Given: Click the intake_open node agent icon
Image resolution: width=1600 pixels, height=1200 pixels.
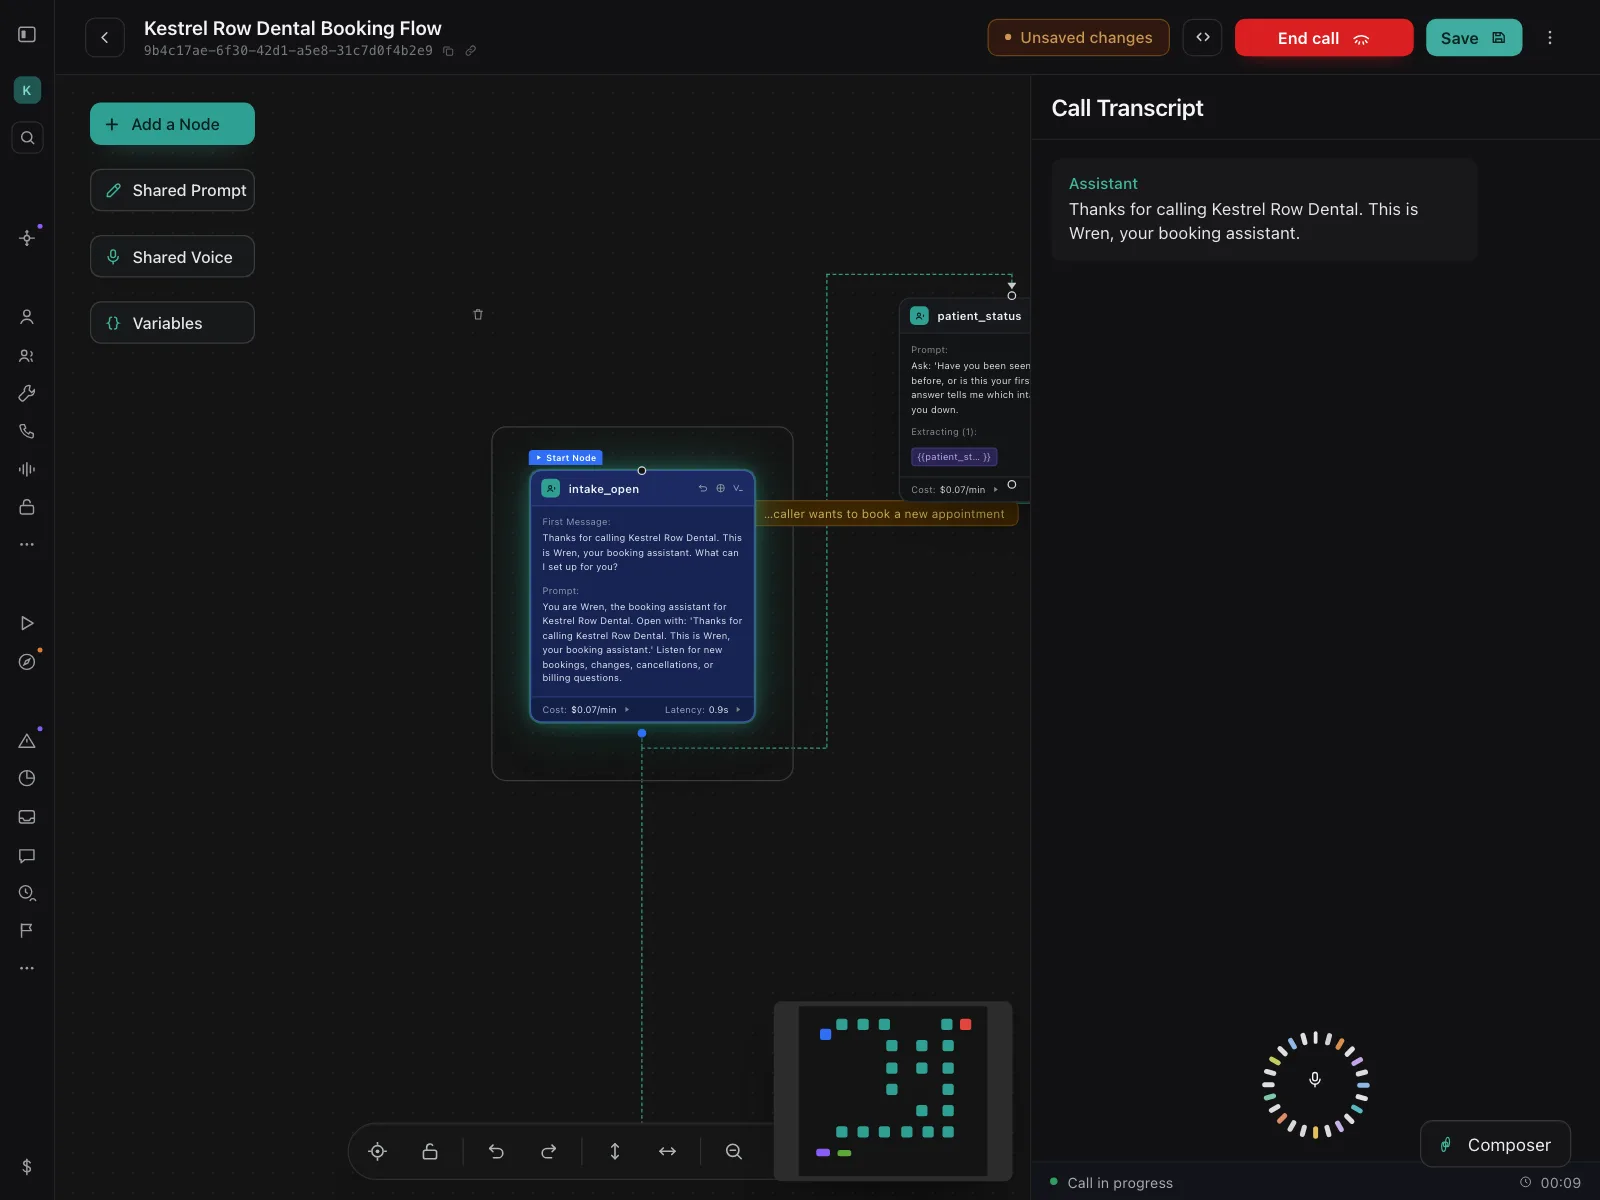Looking at the screenshot, I should pos(551,489).
